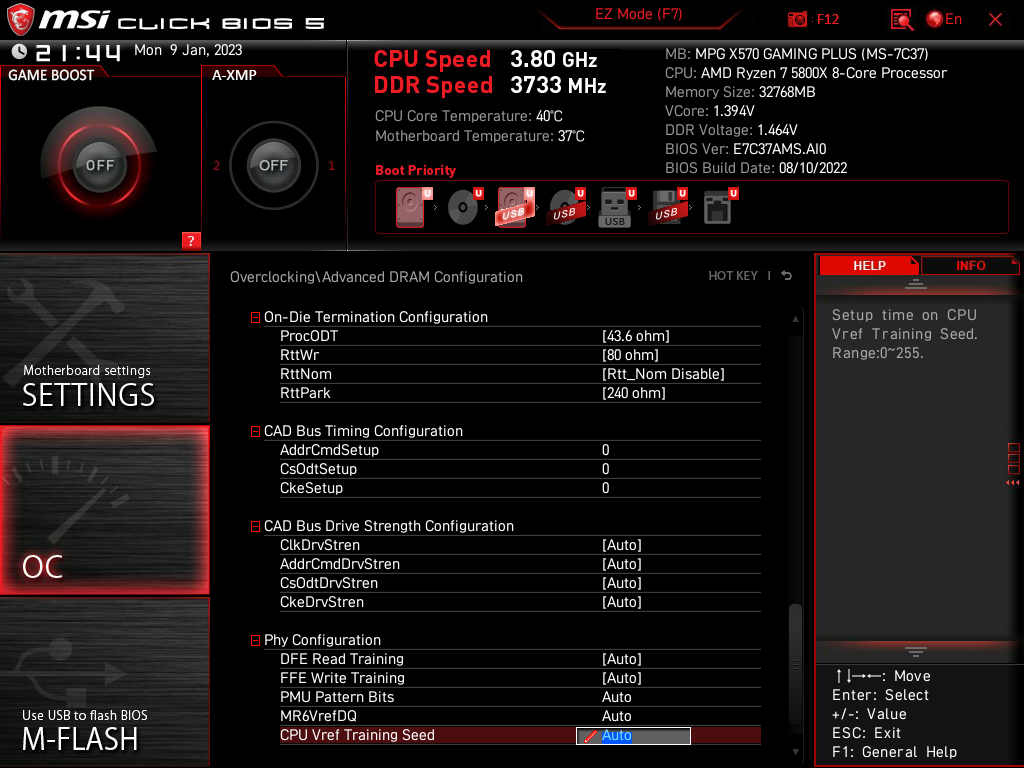This screenshot has width=1024, height=768.
Task: Switch to the HELP tab
Action: click(x=869, y=266)
